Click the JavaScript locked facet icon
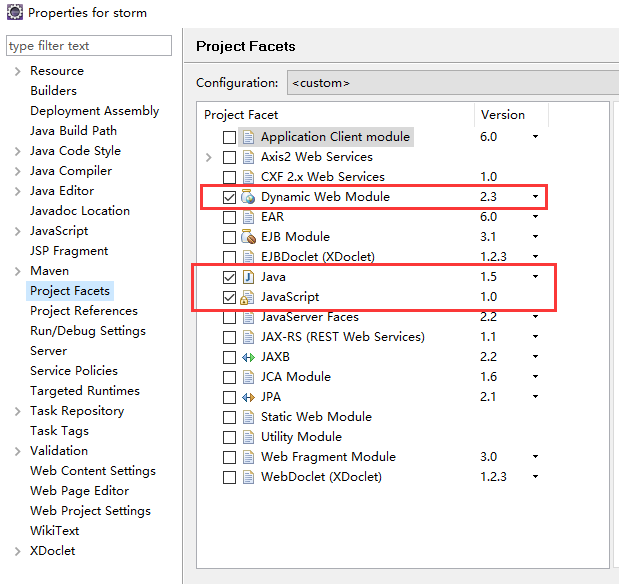Viewport: 619px width, 584px height. coord(247,297)
